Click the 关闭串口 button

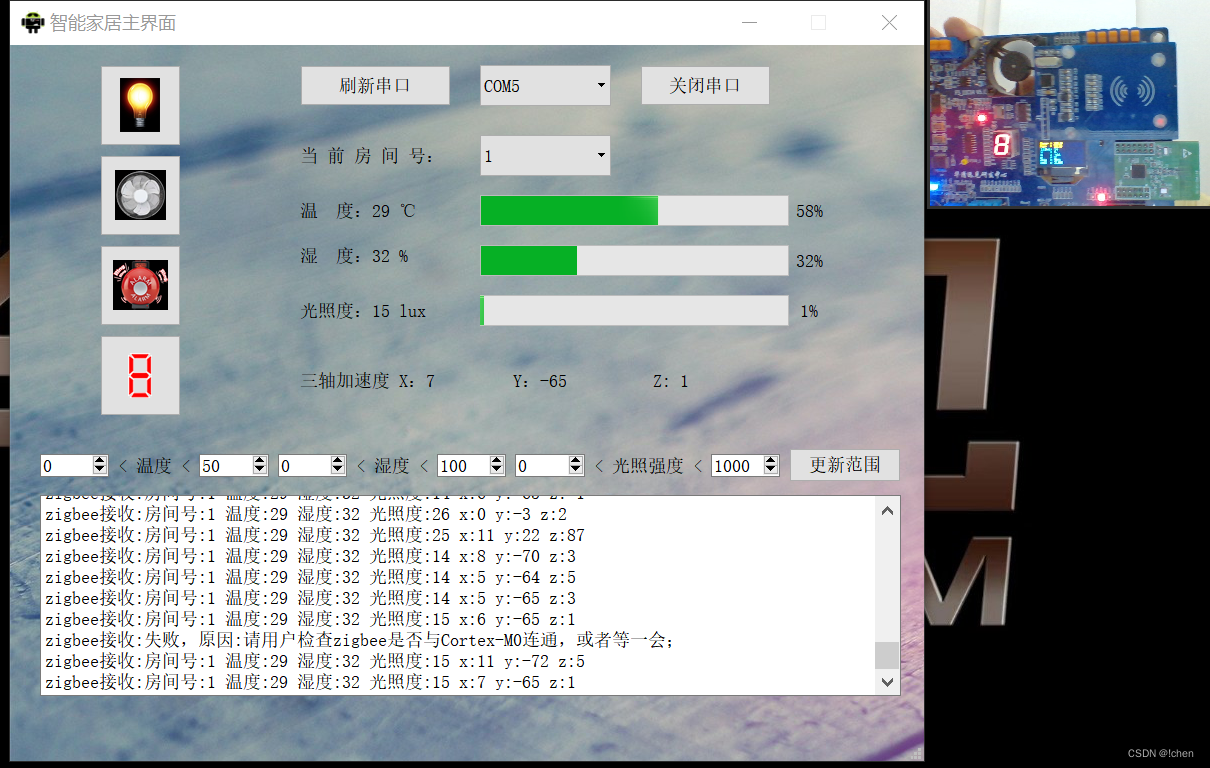tap(705, 86)
